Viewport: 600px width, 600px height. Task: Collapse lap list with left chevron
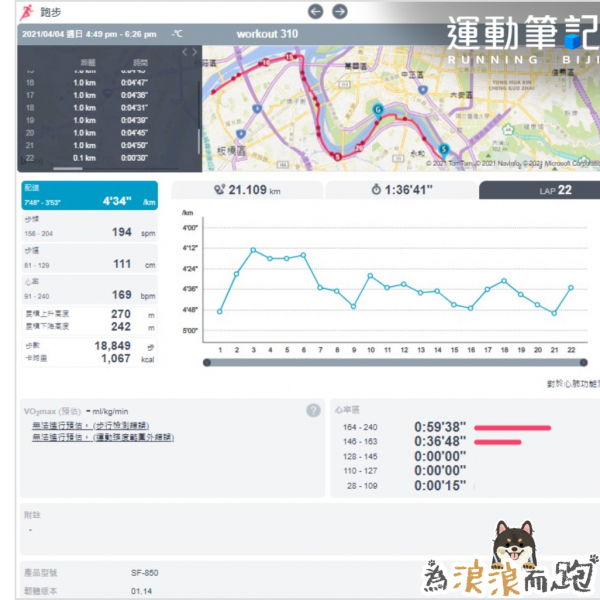pyautogui.click(x=184, y=52)
